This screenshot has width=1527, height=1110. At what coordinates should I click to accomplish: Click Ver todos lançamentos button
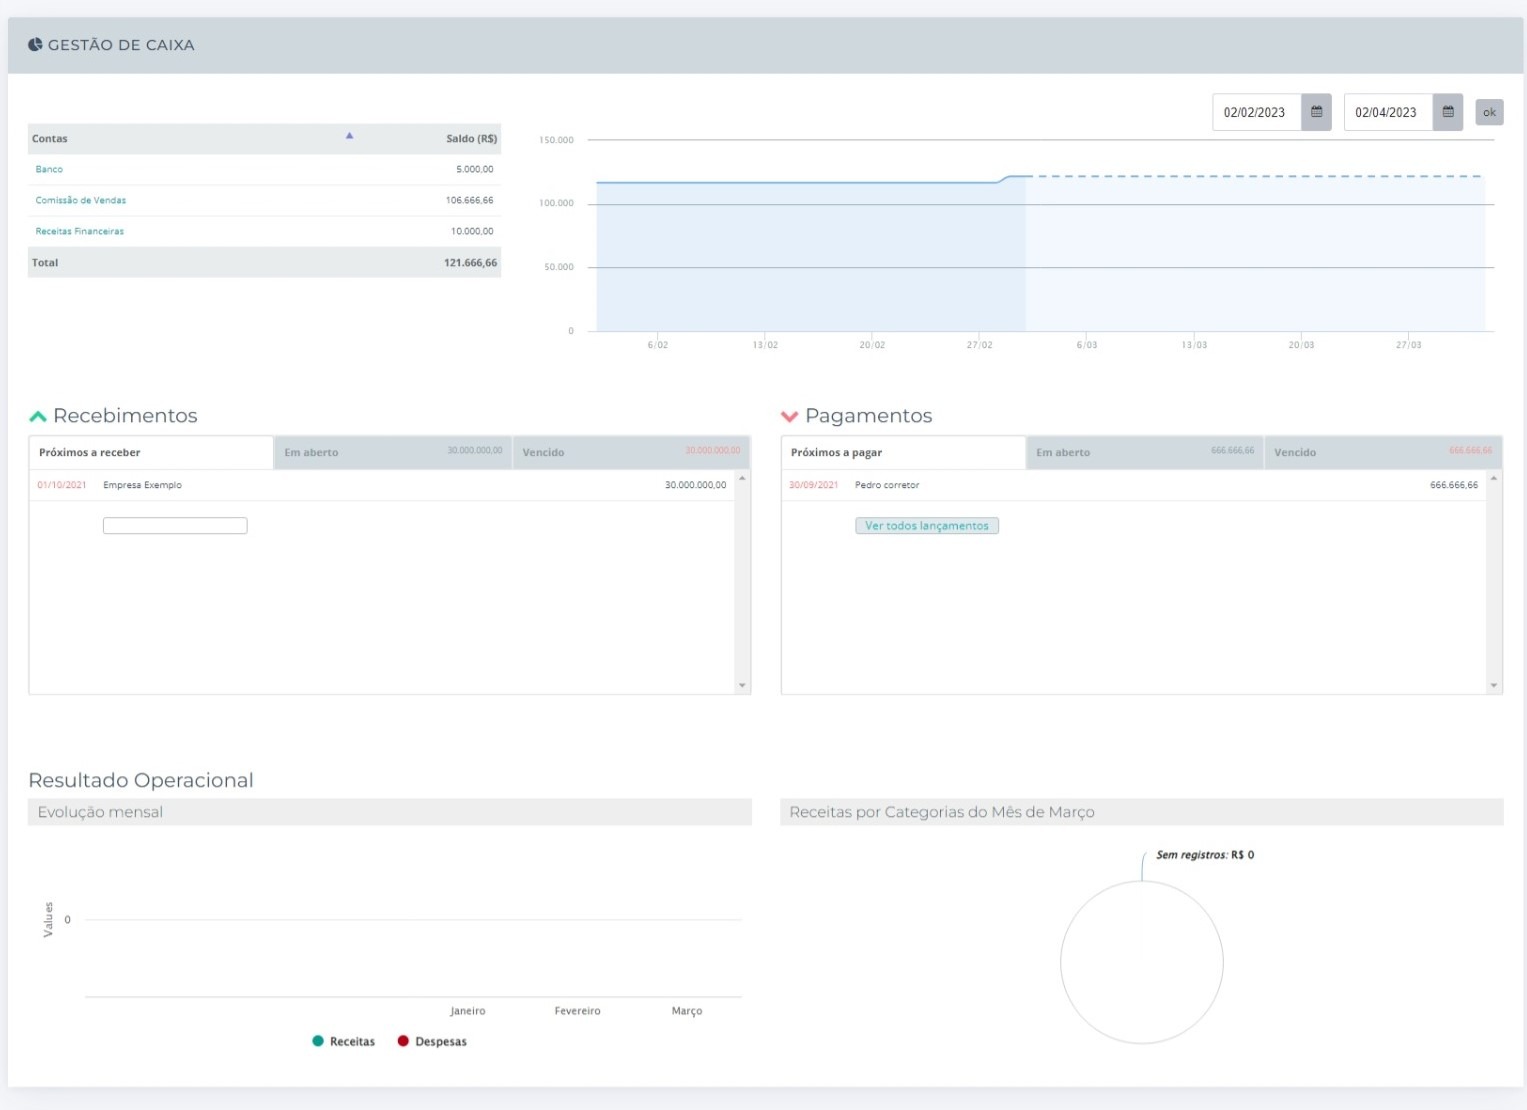click(x=926, y=526)
